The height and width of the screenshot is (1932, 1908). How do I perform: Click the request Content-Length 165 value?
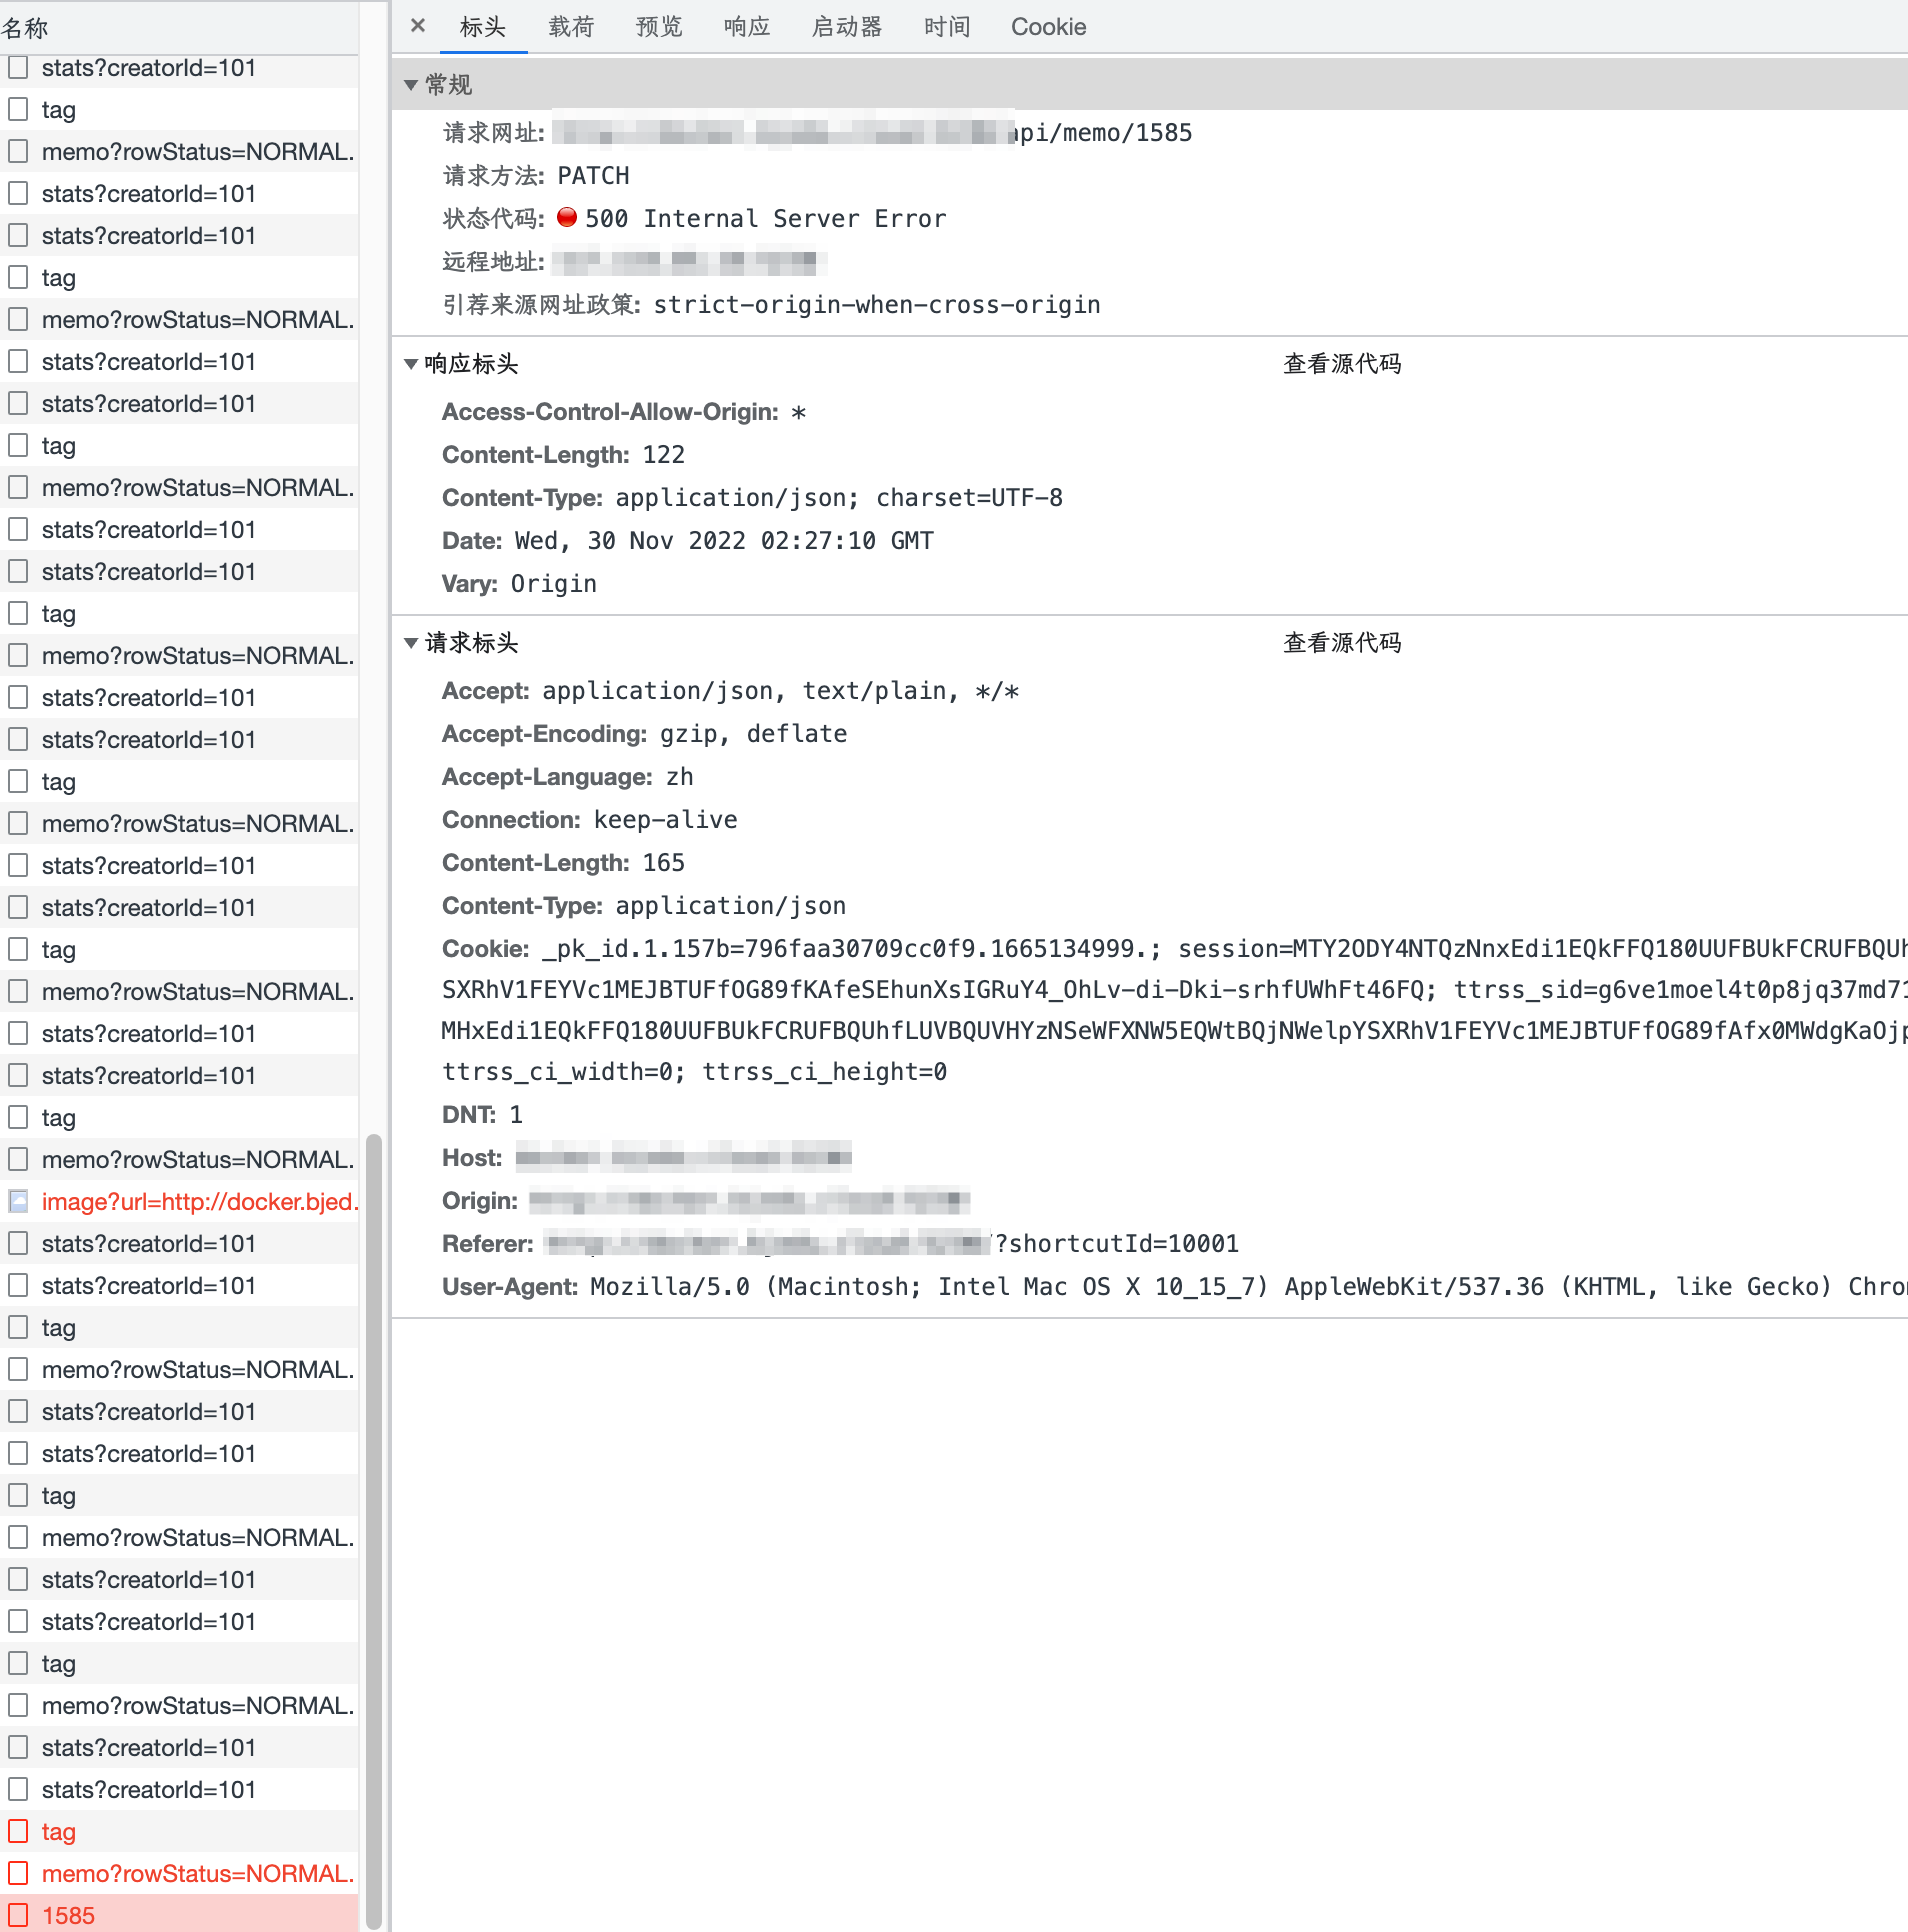664,863
